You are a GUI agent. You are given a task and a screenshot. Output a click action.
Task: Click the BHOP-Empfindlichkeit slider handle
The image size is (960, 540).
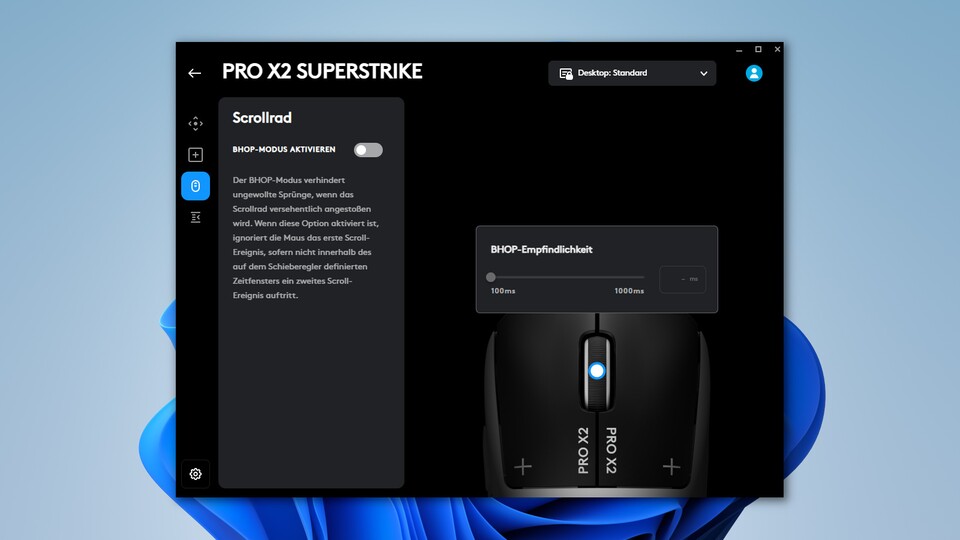pos(490,277)
